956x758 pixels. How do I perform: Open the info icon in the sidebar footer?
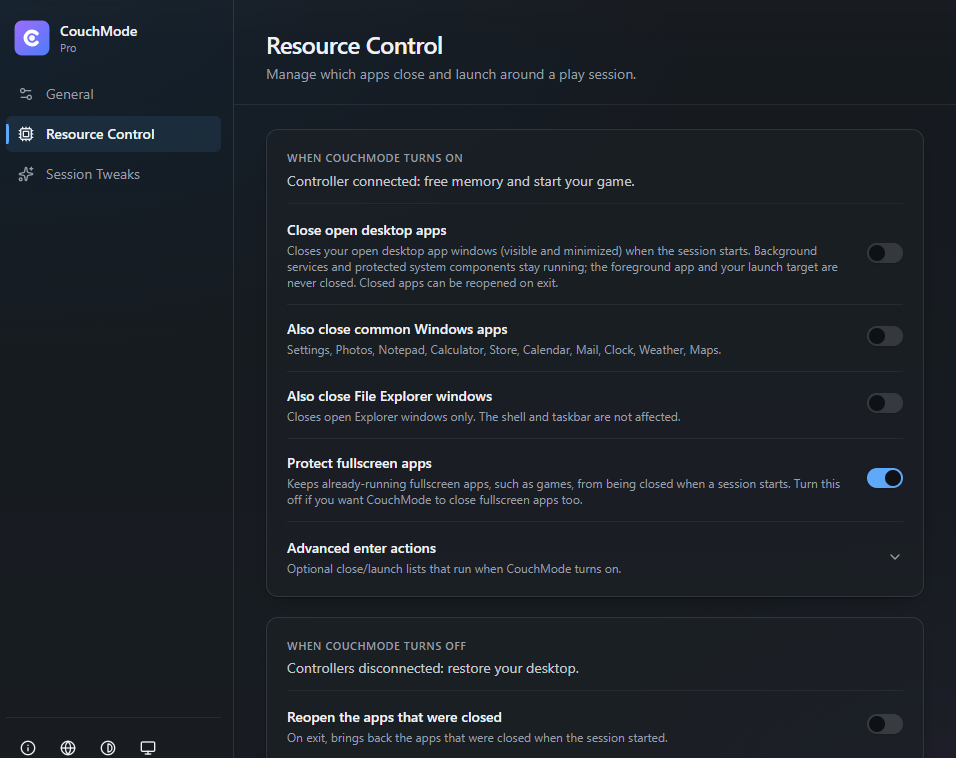[28, 748]
